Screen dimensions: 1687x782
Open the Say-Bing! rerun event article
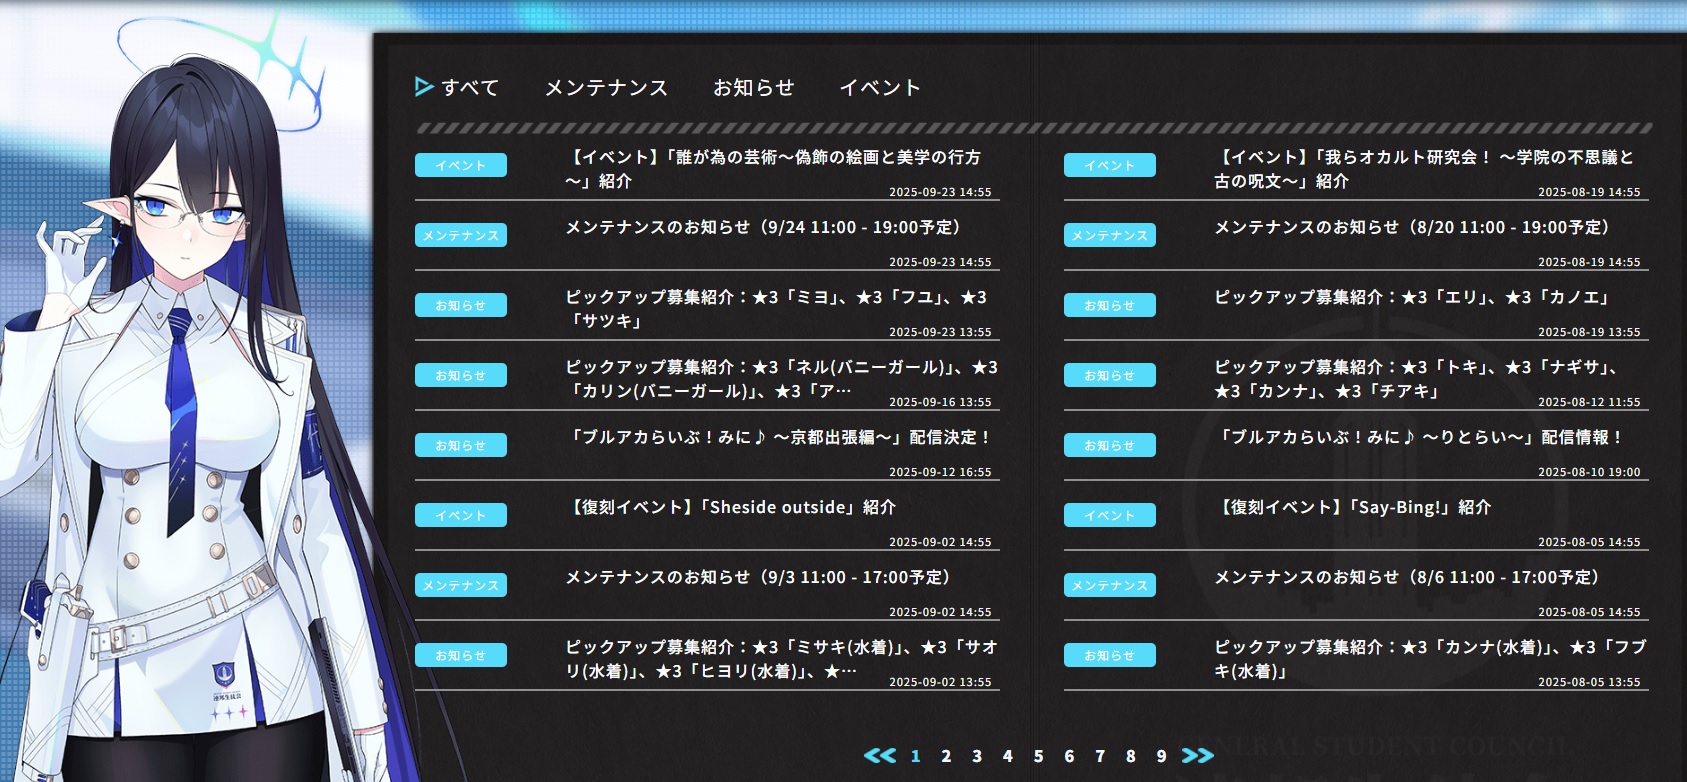tap(1352, 508)
